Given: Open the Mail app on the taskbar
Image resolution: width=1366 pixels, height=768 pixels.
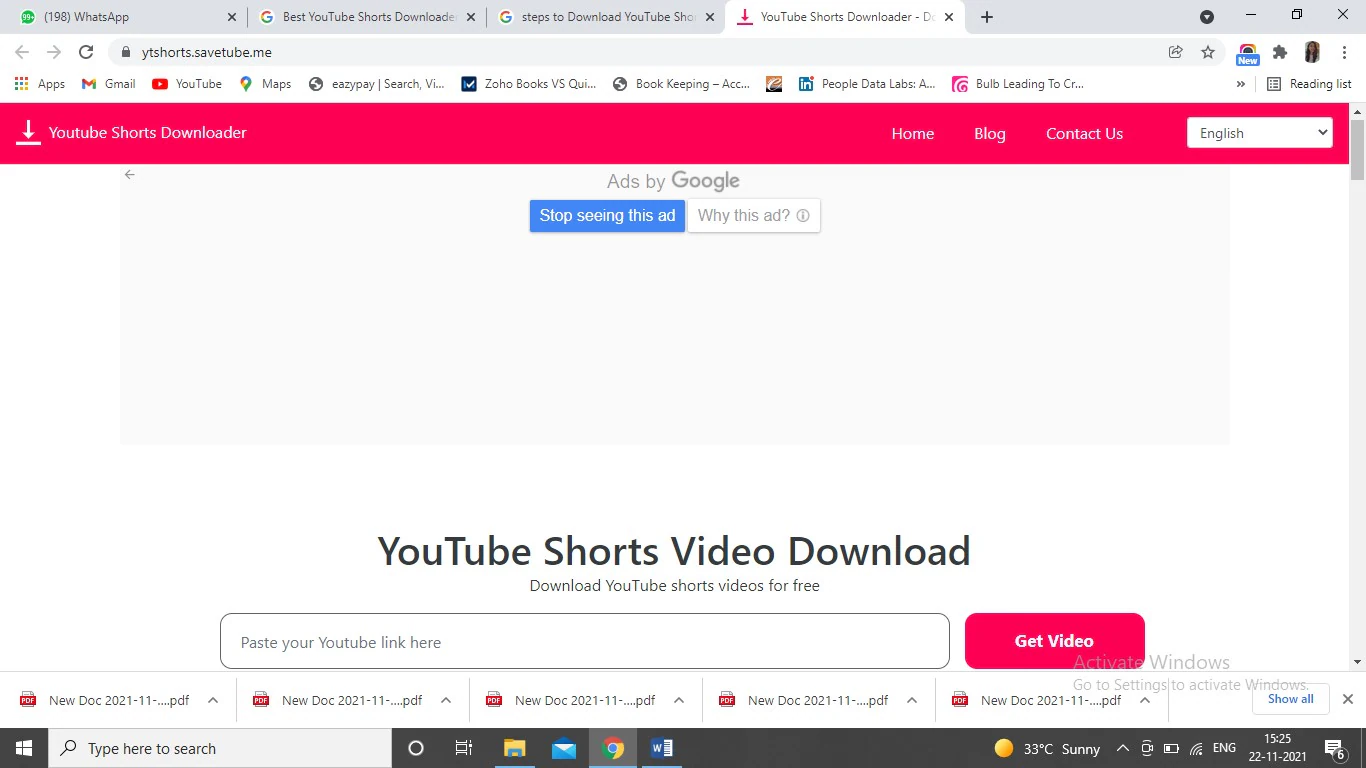Looking at the screenshot, I should tap(563, 748).
